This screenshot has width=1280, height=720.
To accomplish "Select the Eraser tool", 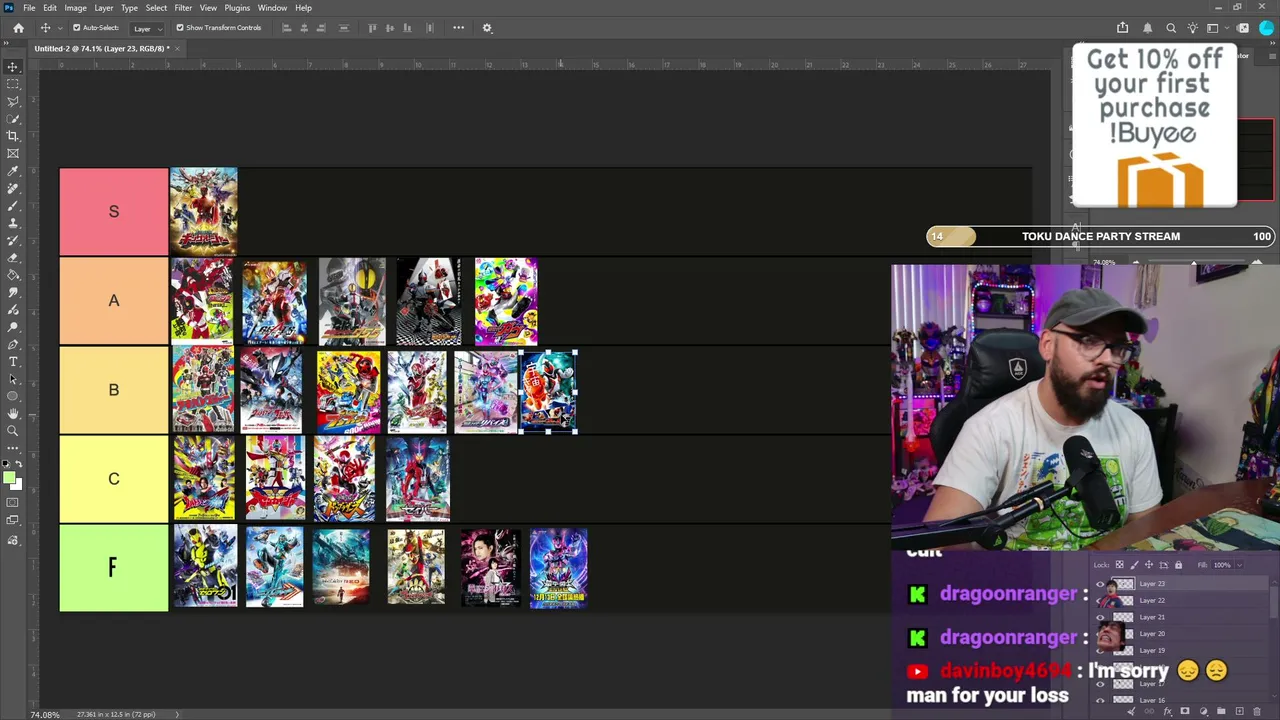I will point(13,257).
